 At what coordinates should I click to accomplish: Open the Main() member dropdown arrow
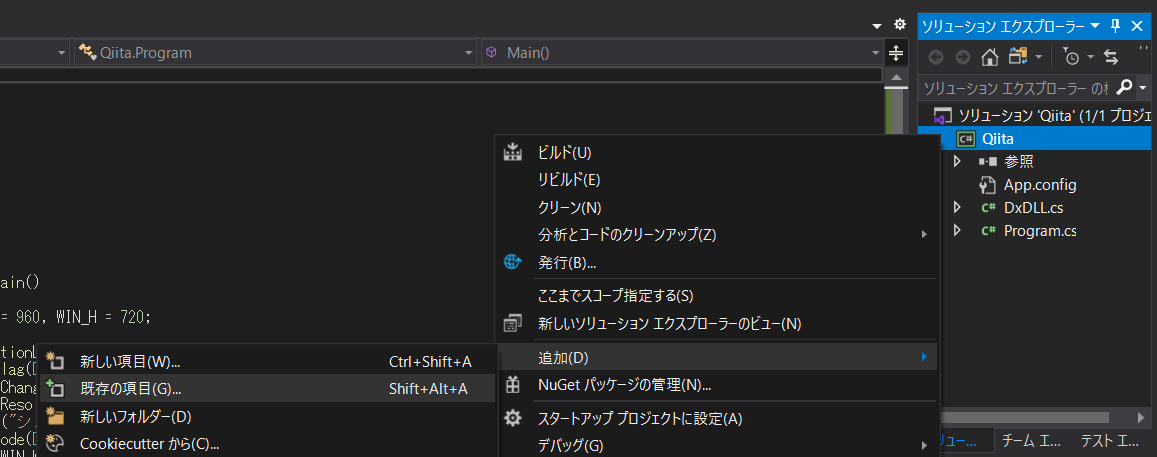[875, 53]
